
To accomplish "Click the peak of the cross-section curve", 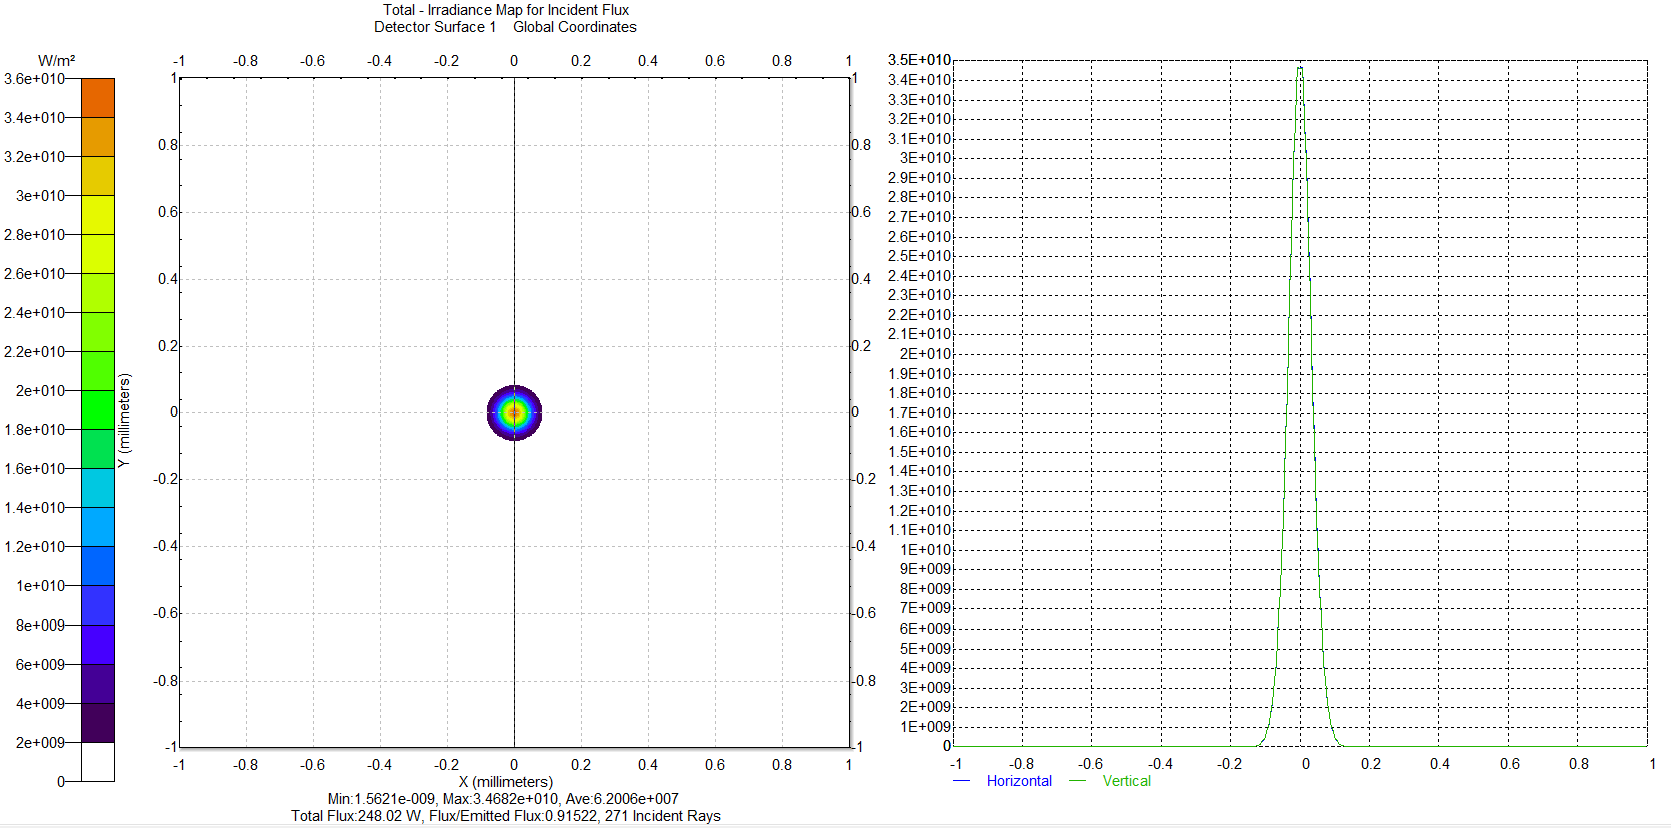I will [x=1300, y=68].
